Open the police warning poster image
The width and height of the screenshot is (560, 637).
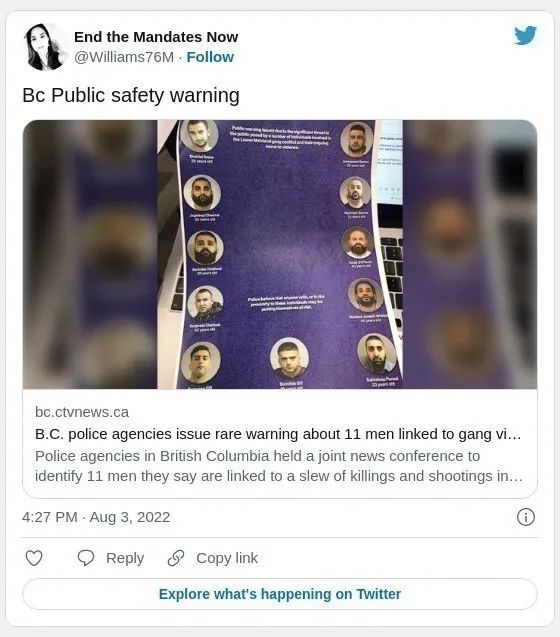(x=280, y=254)
